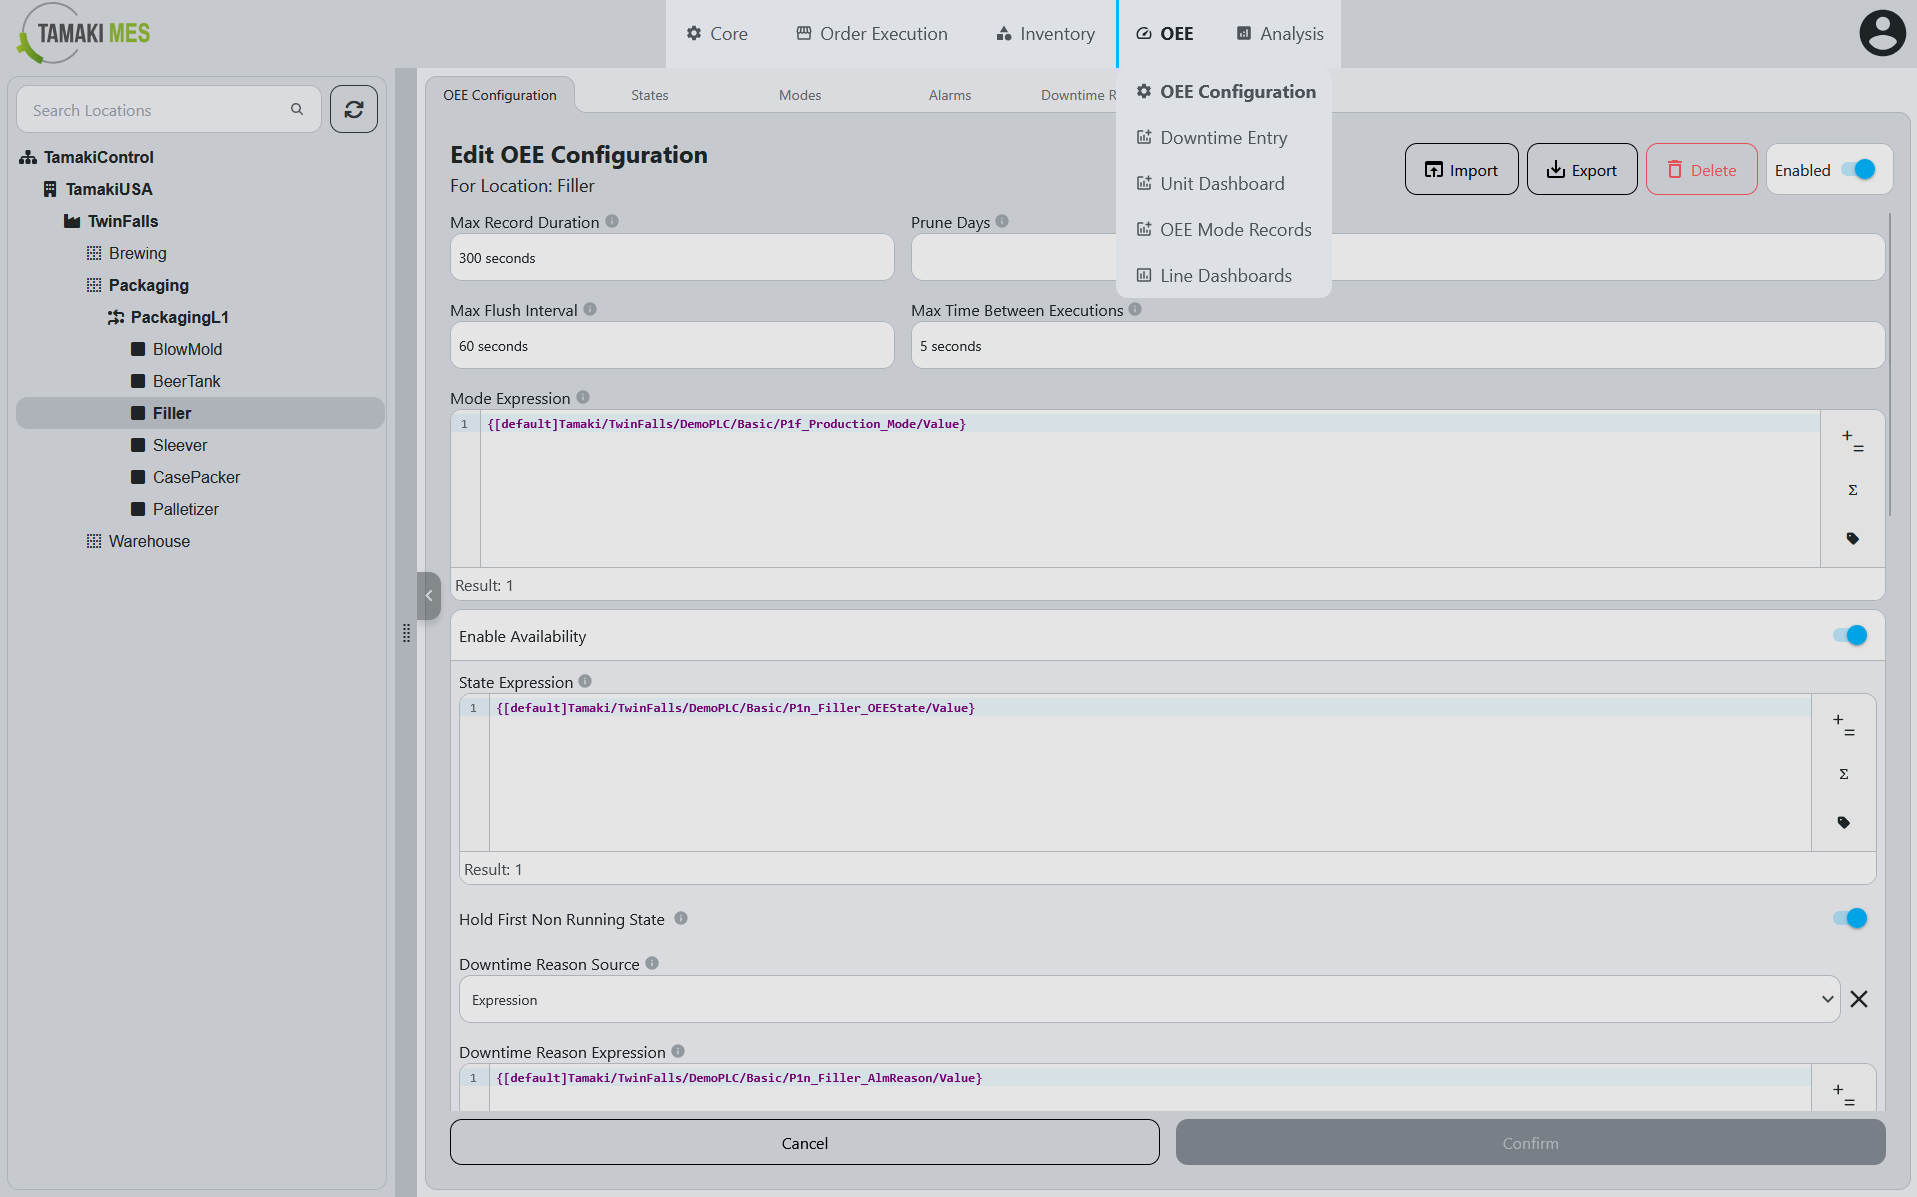Click info icon beside Max Record Duration
1917x1197 pixels.
click(x=612, y=221)
